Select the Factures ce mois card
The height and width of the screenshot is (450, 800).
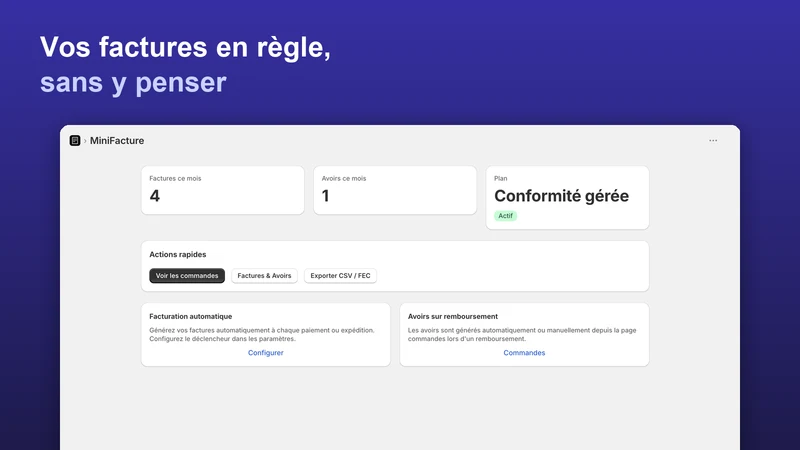[222, 190]
